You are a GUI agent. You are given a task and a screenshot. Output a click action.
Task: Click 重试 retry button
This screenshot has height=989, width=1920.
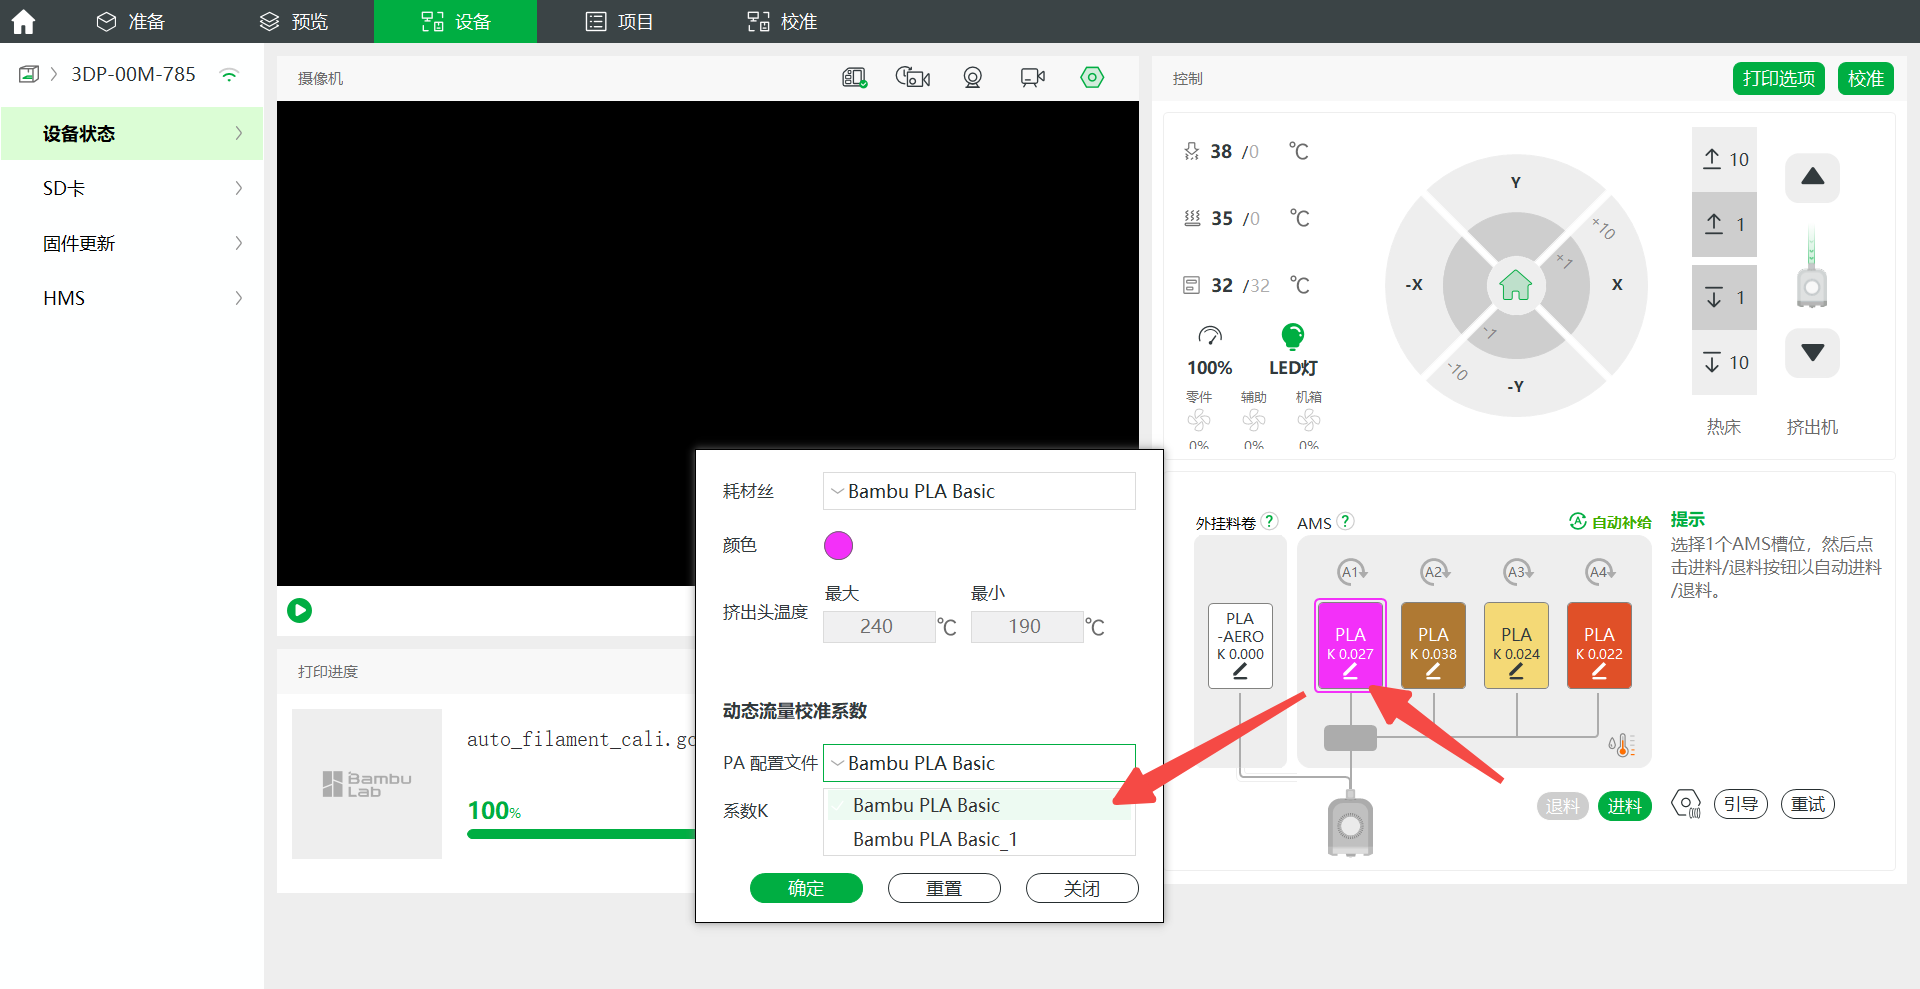(x=1808, y=804)
